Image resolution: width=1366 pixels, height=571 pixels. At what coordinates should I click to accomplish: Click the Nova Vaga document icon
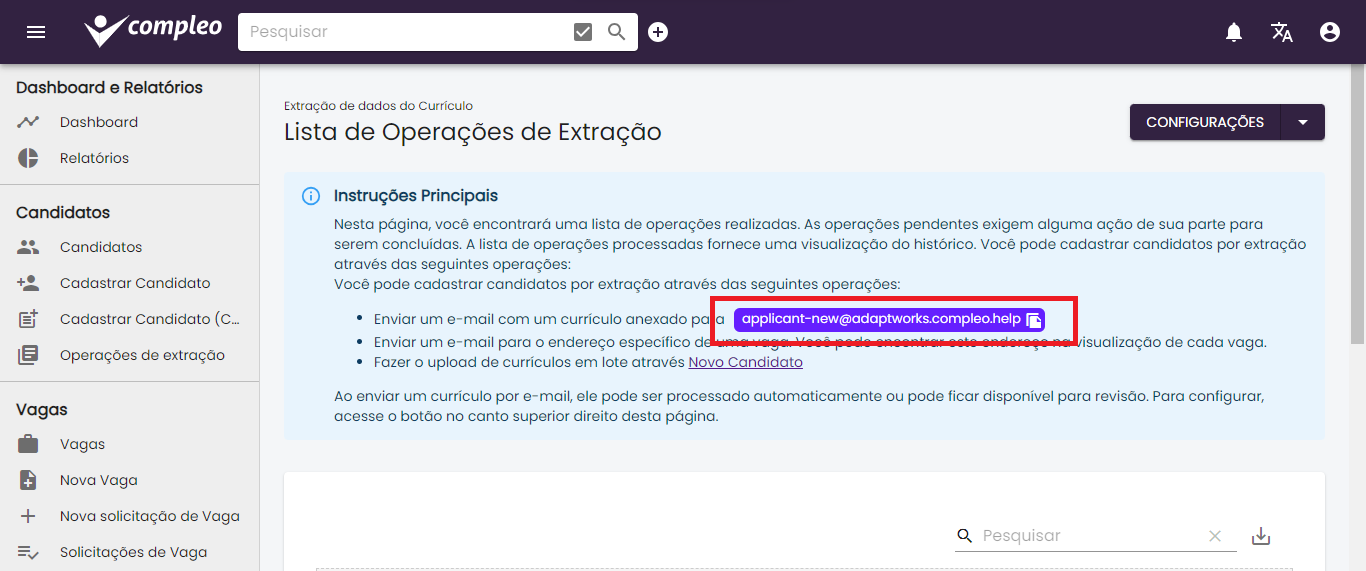coord(28,480)
